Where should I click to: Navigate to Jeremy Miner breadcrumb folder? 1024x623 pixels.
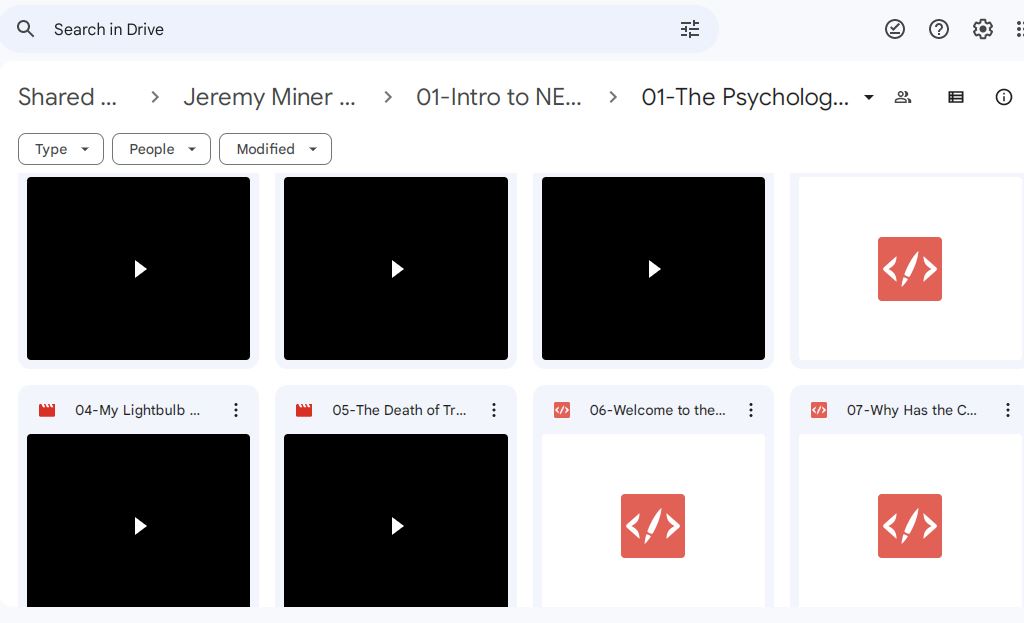pyautogui.click(x=269, y=97)
